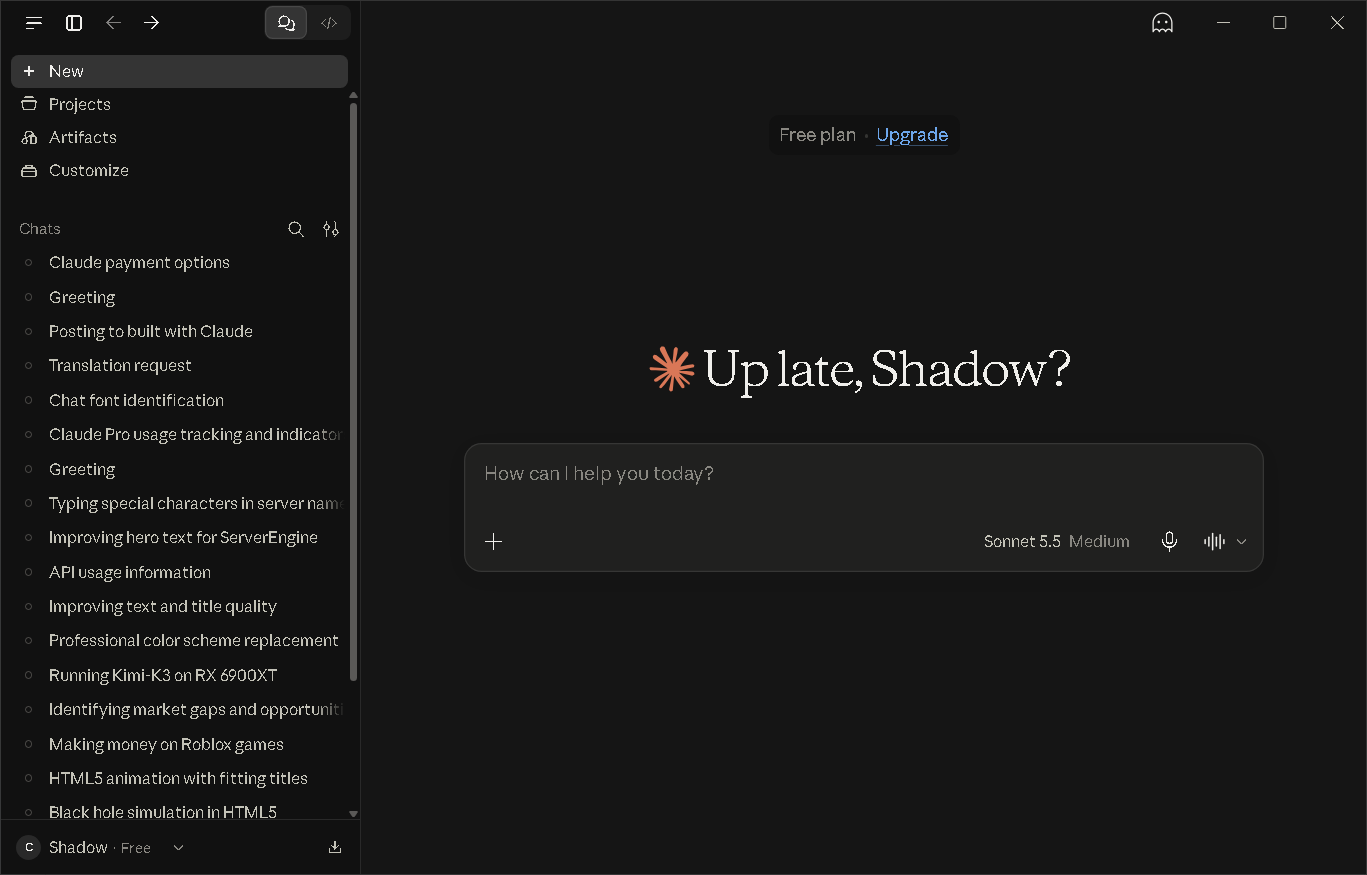The image size is (1367, 875).
Task: Go back with the left arrow
Action: pos(113,23)
